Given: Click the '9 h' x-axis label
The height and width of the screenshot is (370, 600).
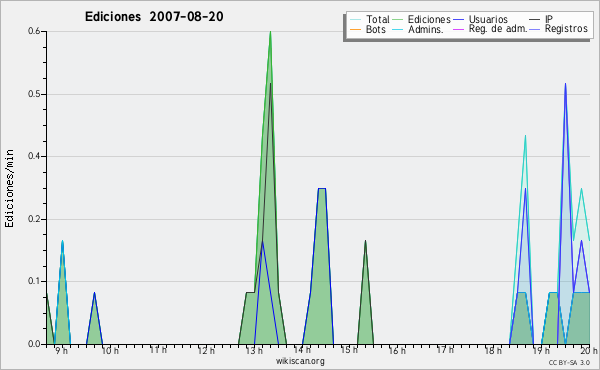Looking at the screenshot, I should tap(61, 350).
